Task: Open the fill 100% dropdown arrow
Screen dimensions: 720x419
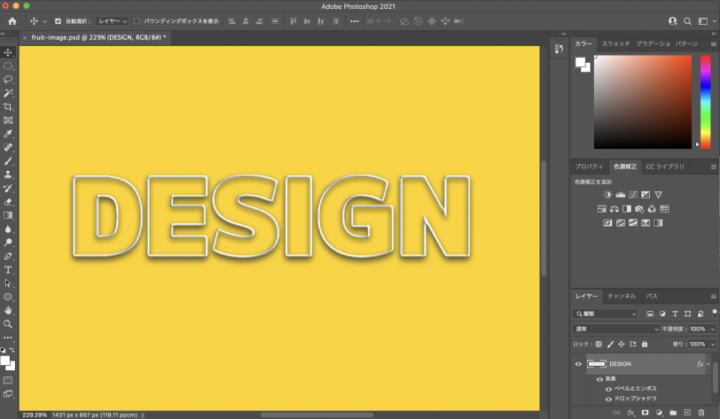Action: (713, 344)
